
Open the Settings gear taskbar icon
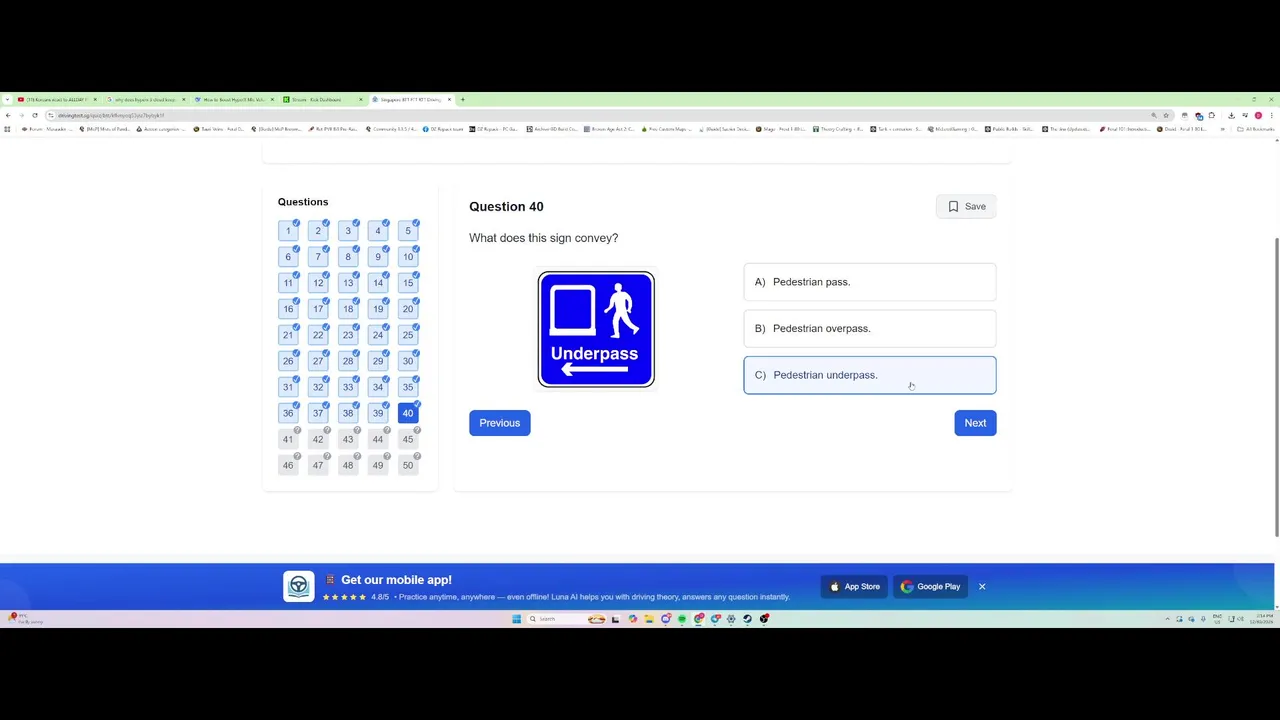(x=731, y=619)
